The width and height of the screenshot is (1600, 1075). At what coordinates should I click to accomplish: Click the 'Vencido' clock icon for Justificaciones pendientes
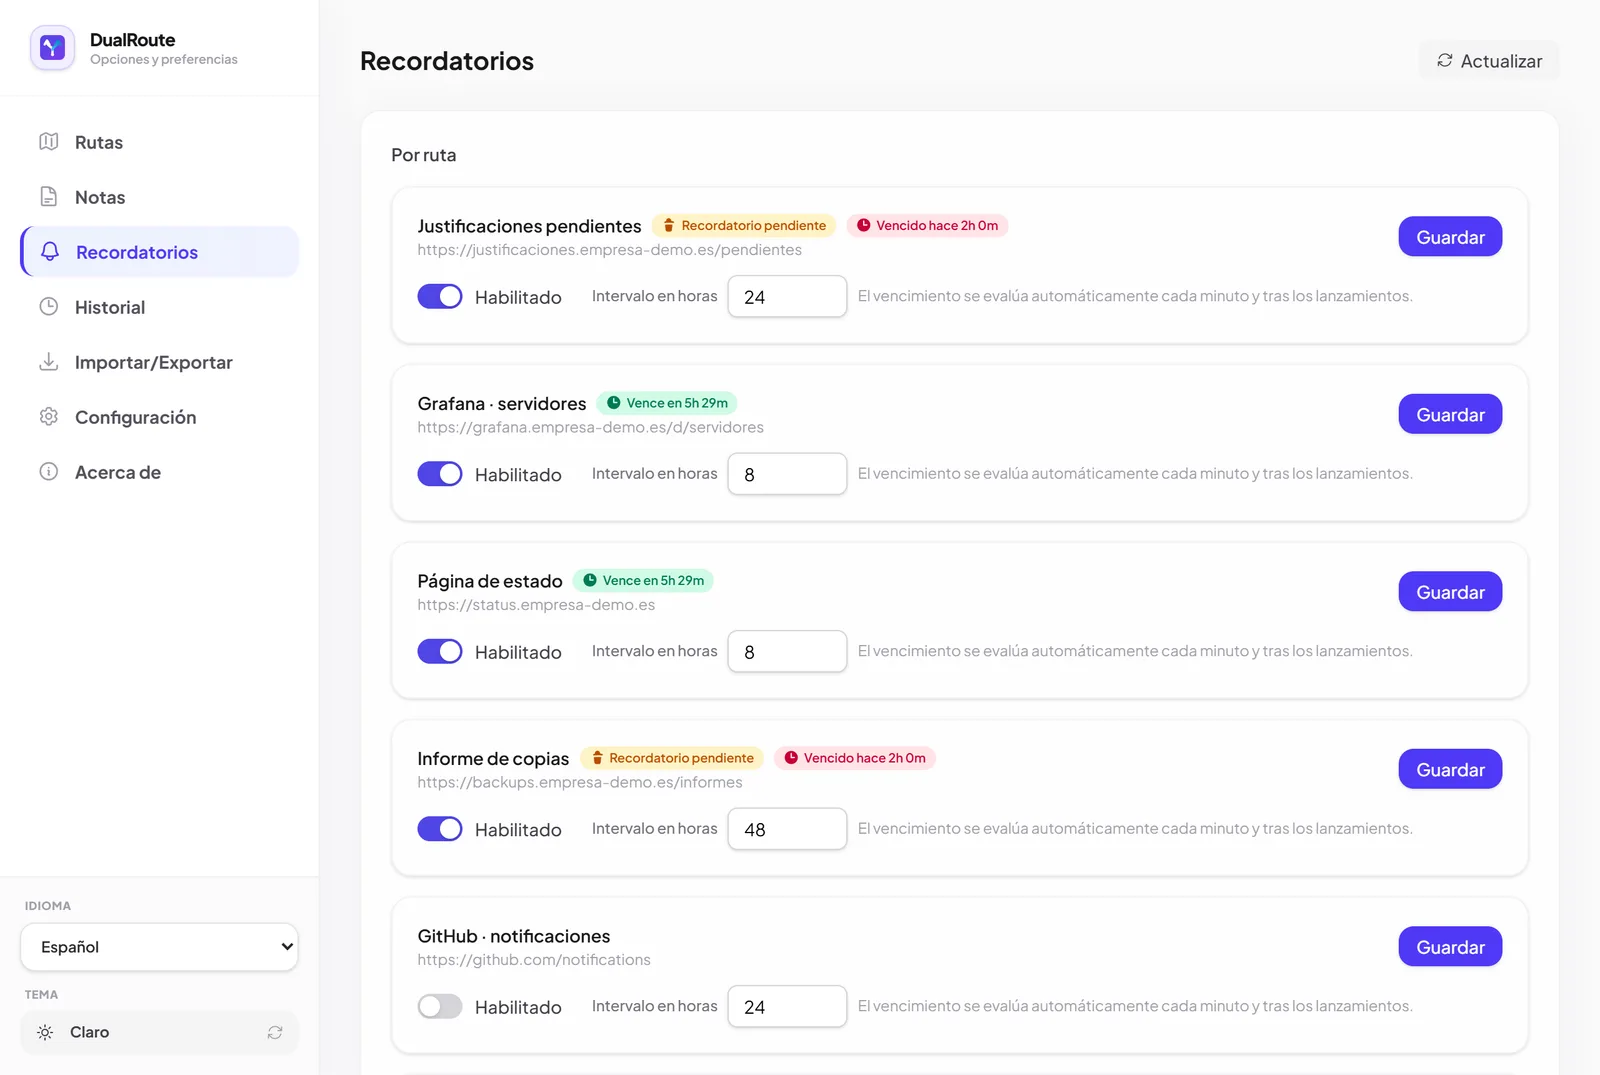tap(863, 226)
